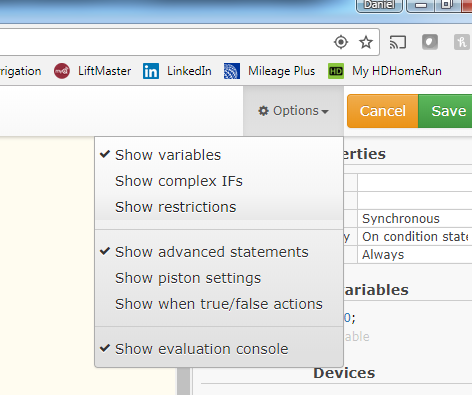Click the green Save button

point(445,111)
